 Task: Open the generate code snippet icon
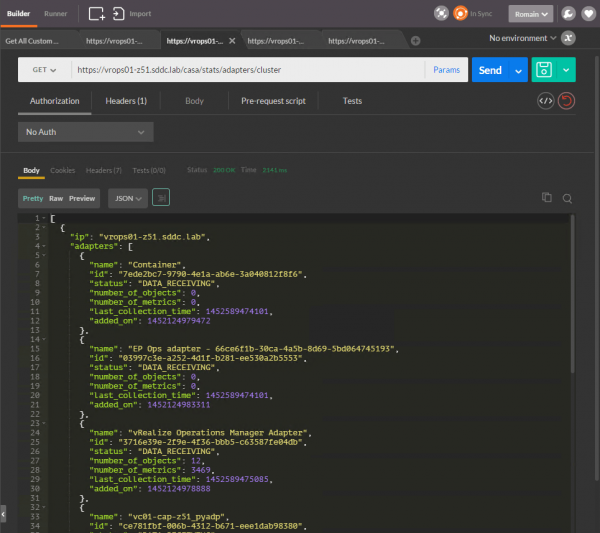pos(546,101)
